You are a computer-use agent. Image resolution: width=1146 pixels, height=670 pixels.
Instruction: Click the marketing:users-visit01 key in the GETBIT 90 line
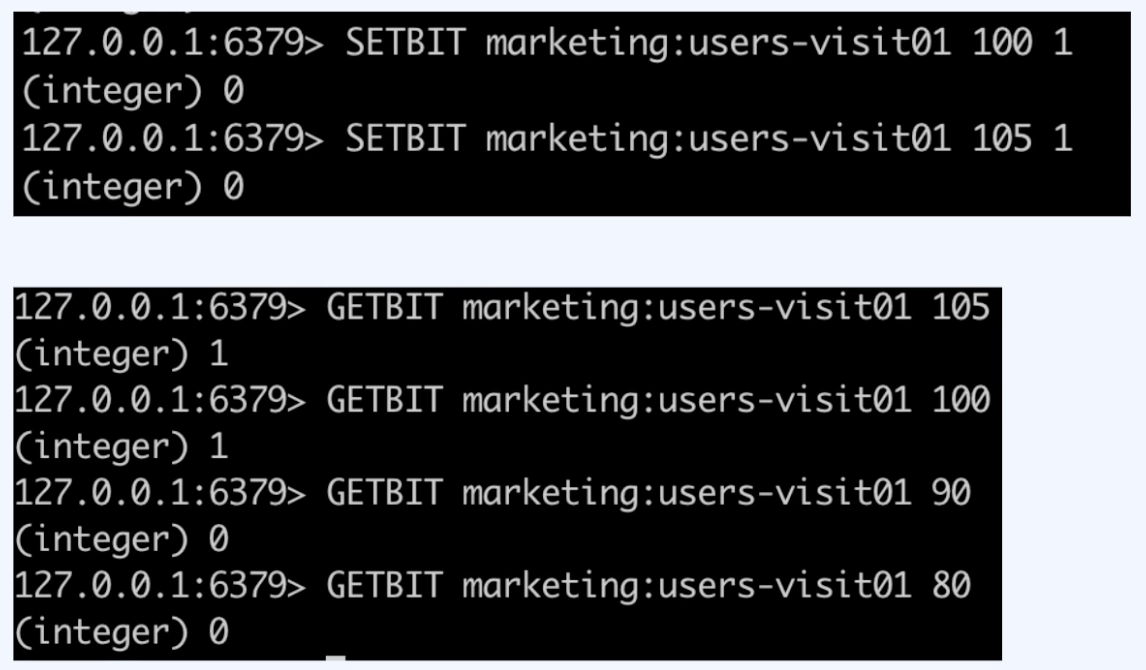point(686,493)
